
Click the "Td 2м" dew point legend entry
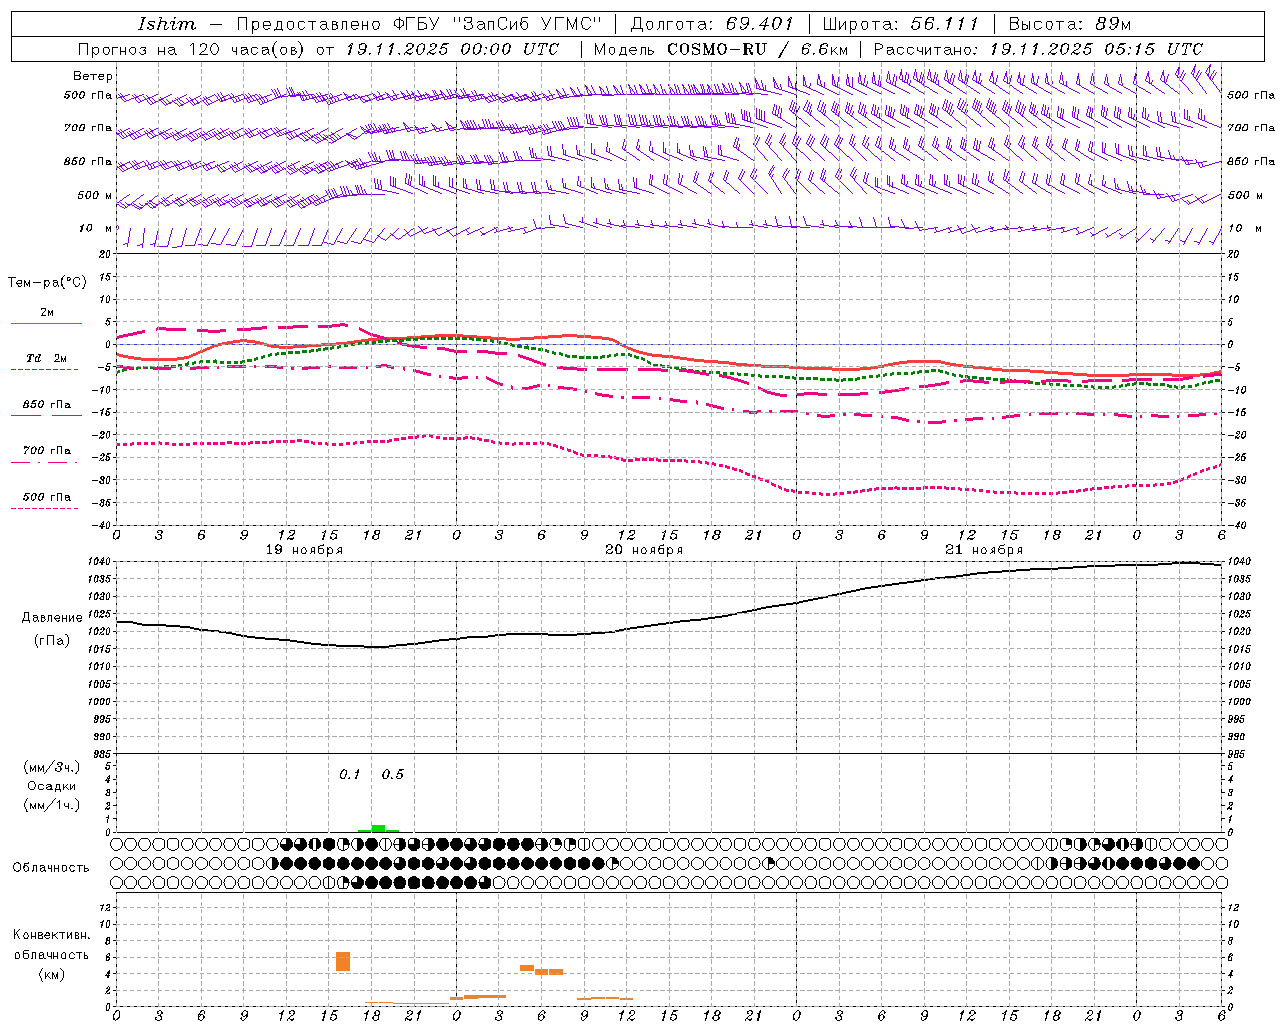pos(47,358)
